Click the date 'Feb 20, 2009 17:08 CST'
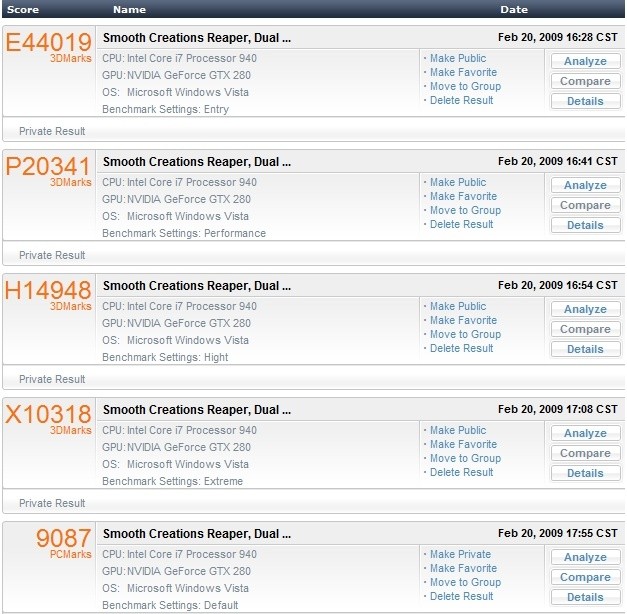Image resolution: width=627 pixels, height=614 pixels. click(x=557, y=410)
